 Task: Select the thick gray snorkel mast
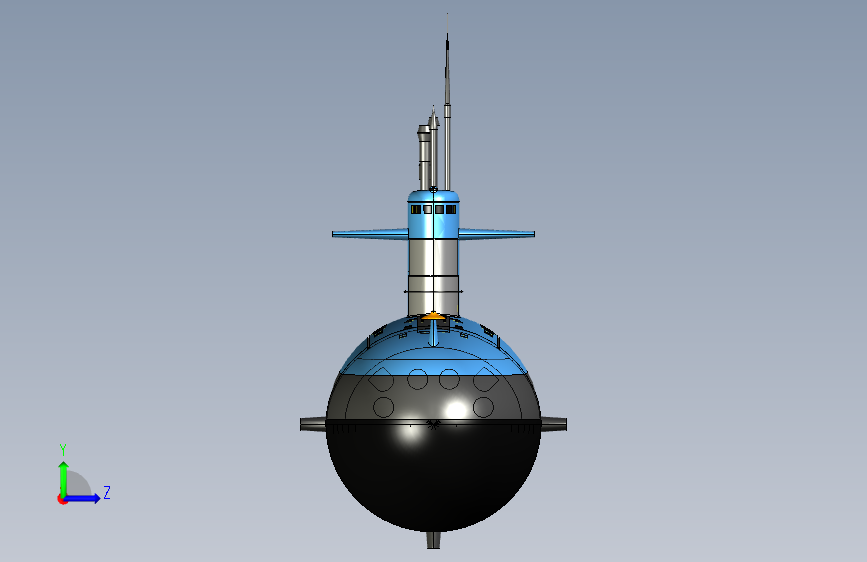pos(424,158)
